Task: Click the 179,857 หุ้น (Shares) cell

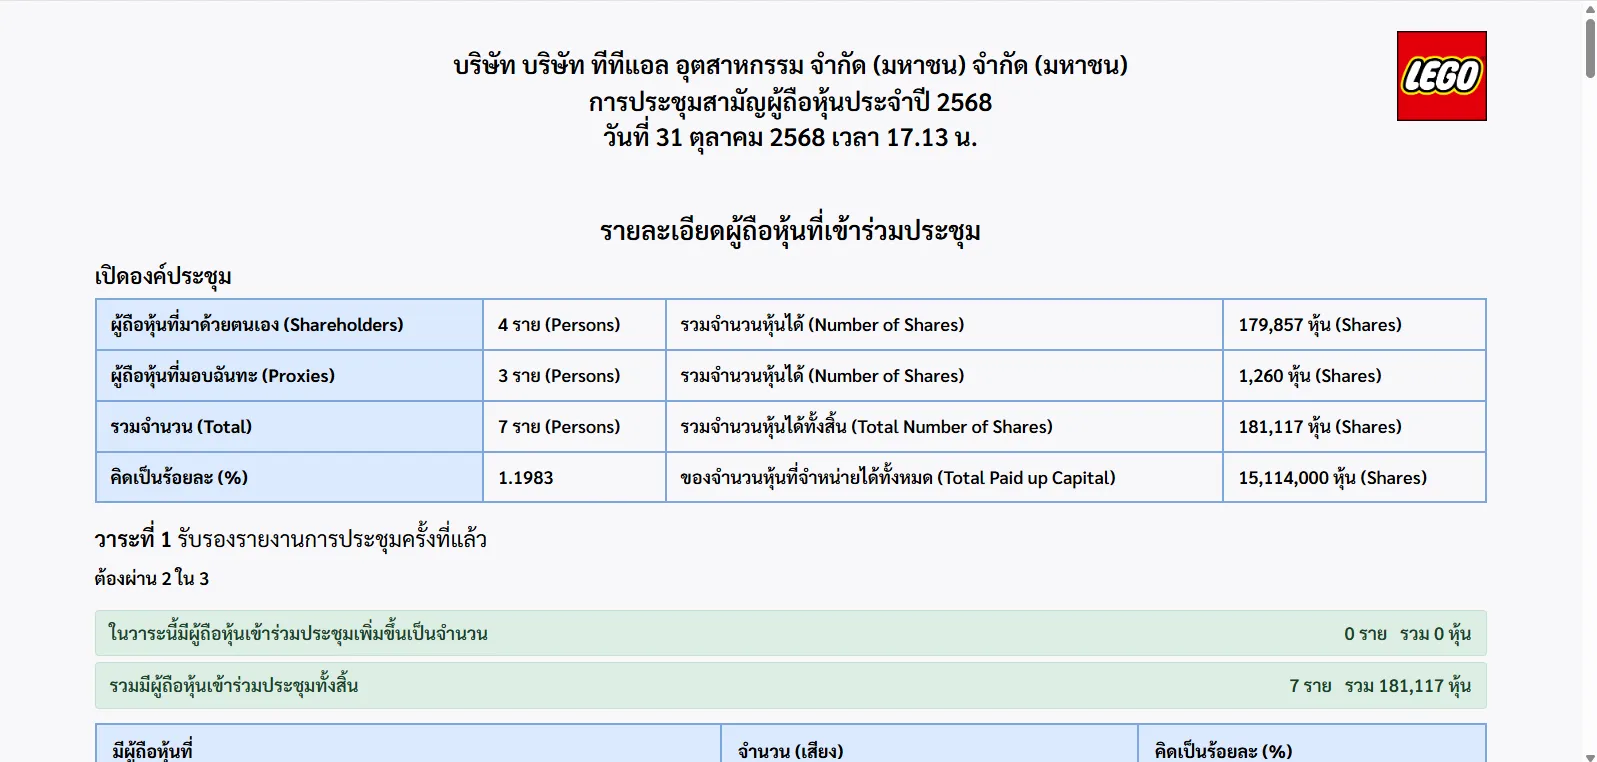Action: [1353, 325]
